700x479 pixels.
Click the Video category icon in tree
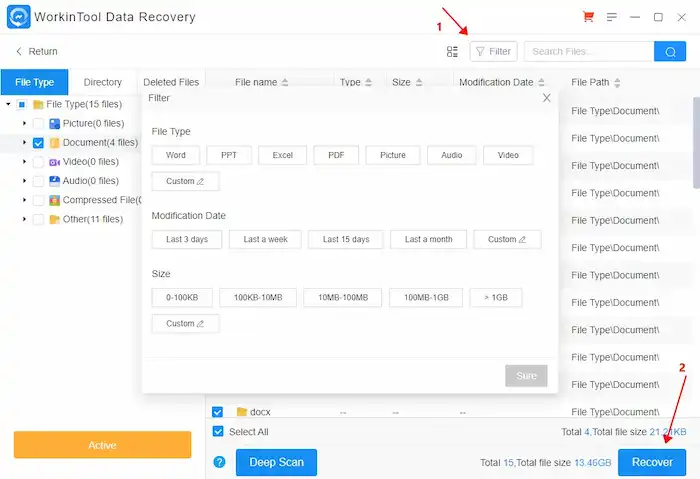tap(54, 162)
